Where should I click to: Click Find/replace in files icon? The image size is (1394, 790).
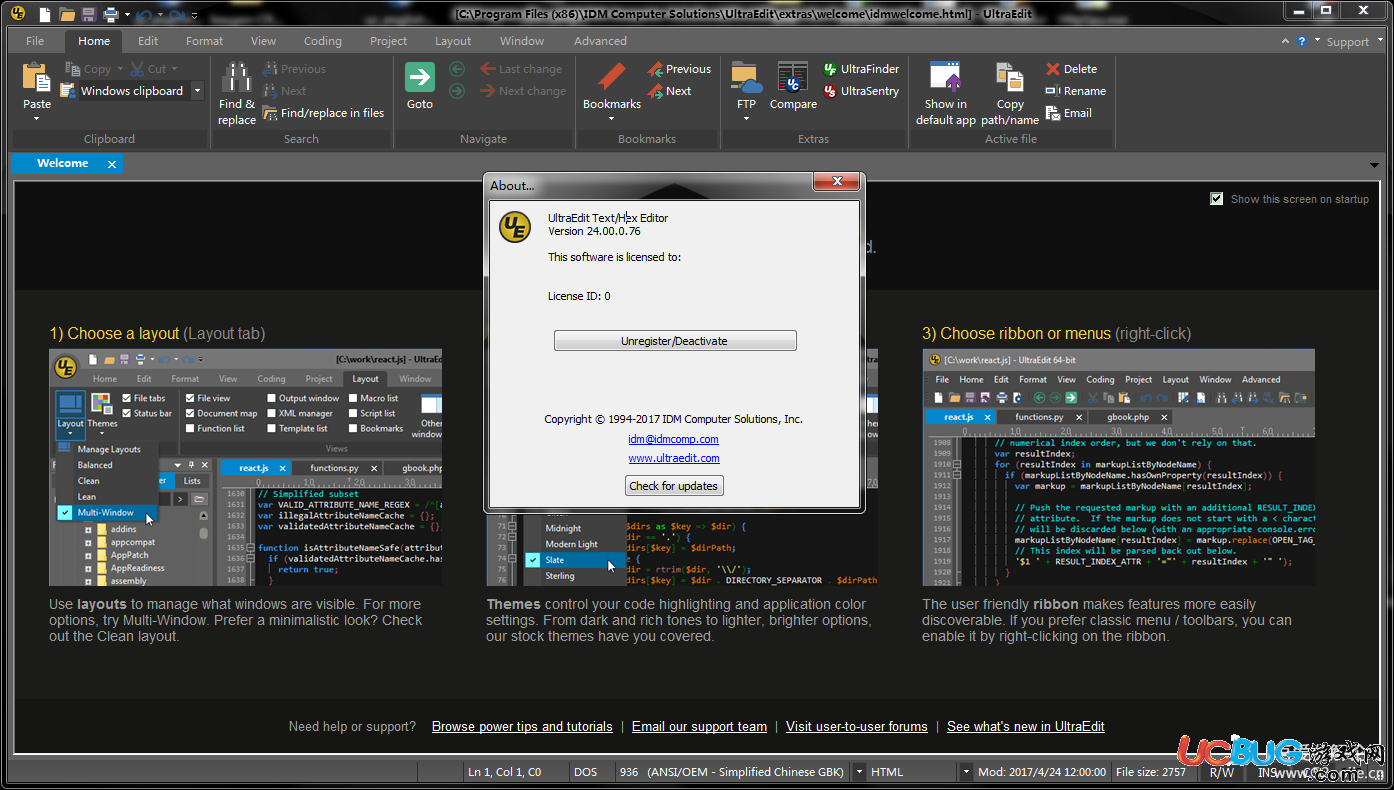click(323, 113)
